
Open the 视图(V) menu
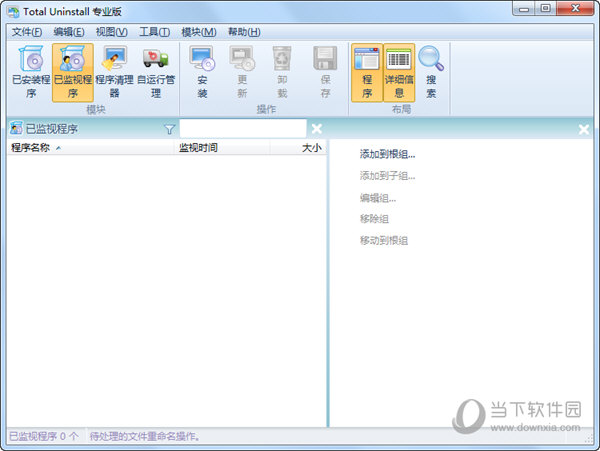(111, 32)
